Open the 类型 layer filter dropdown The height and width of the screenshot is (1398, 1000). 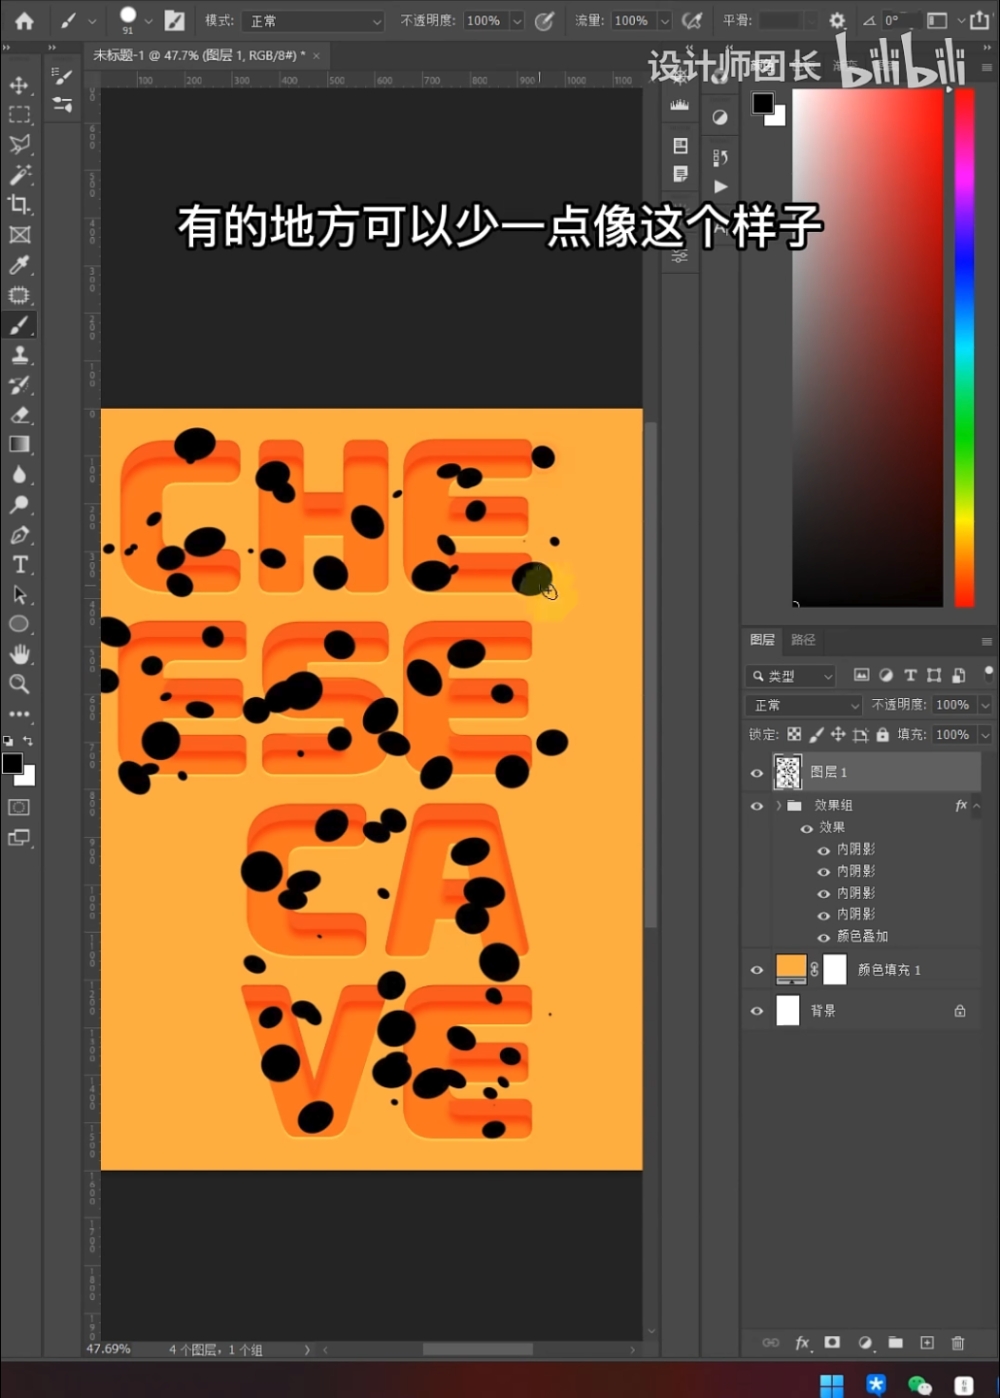(x=791, y=676)
